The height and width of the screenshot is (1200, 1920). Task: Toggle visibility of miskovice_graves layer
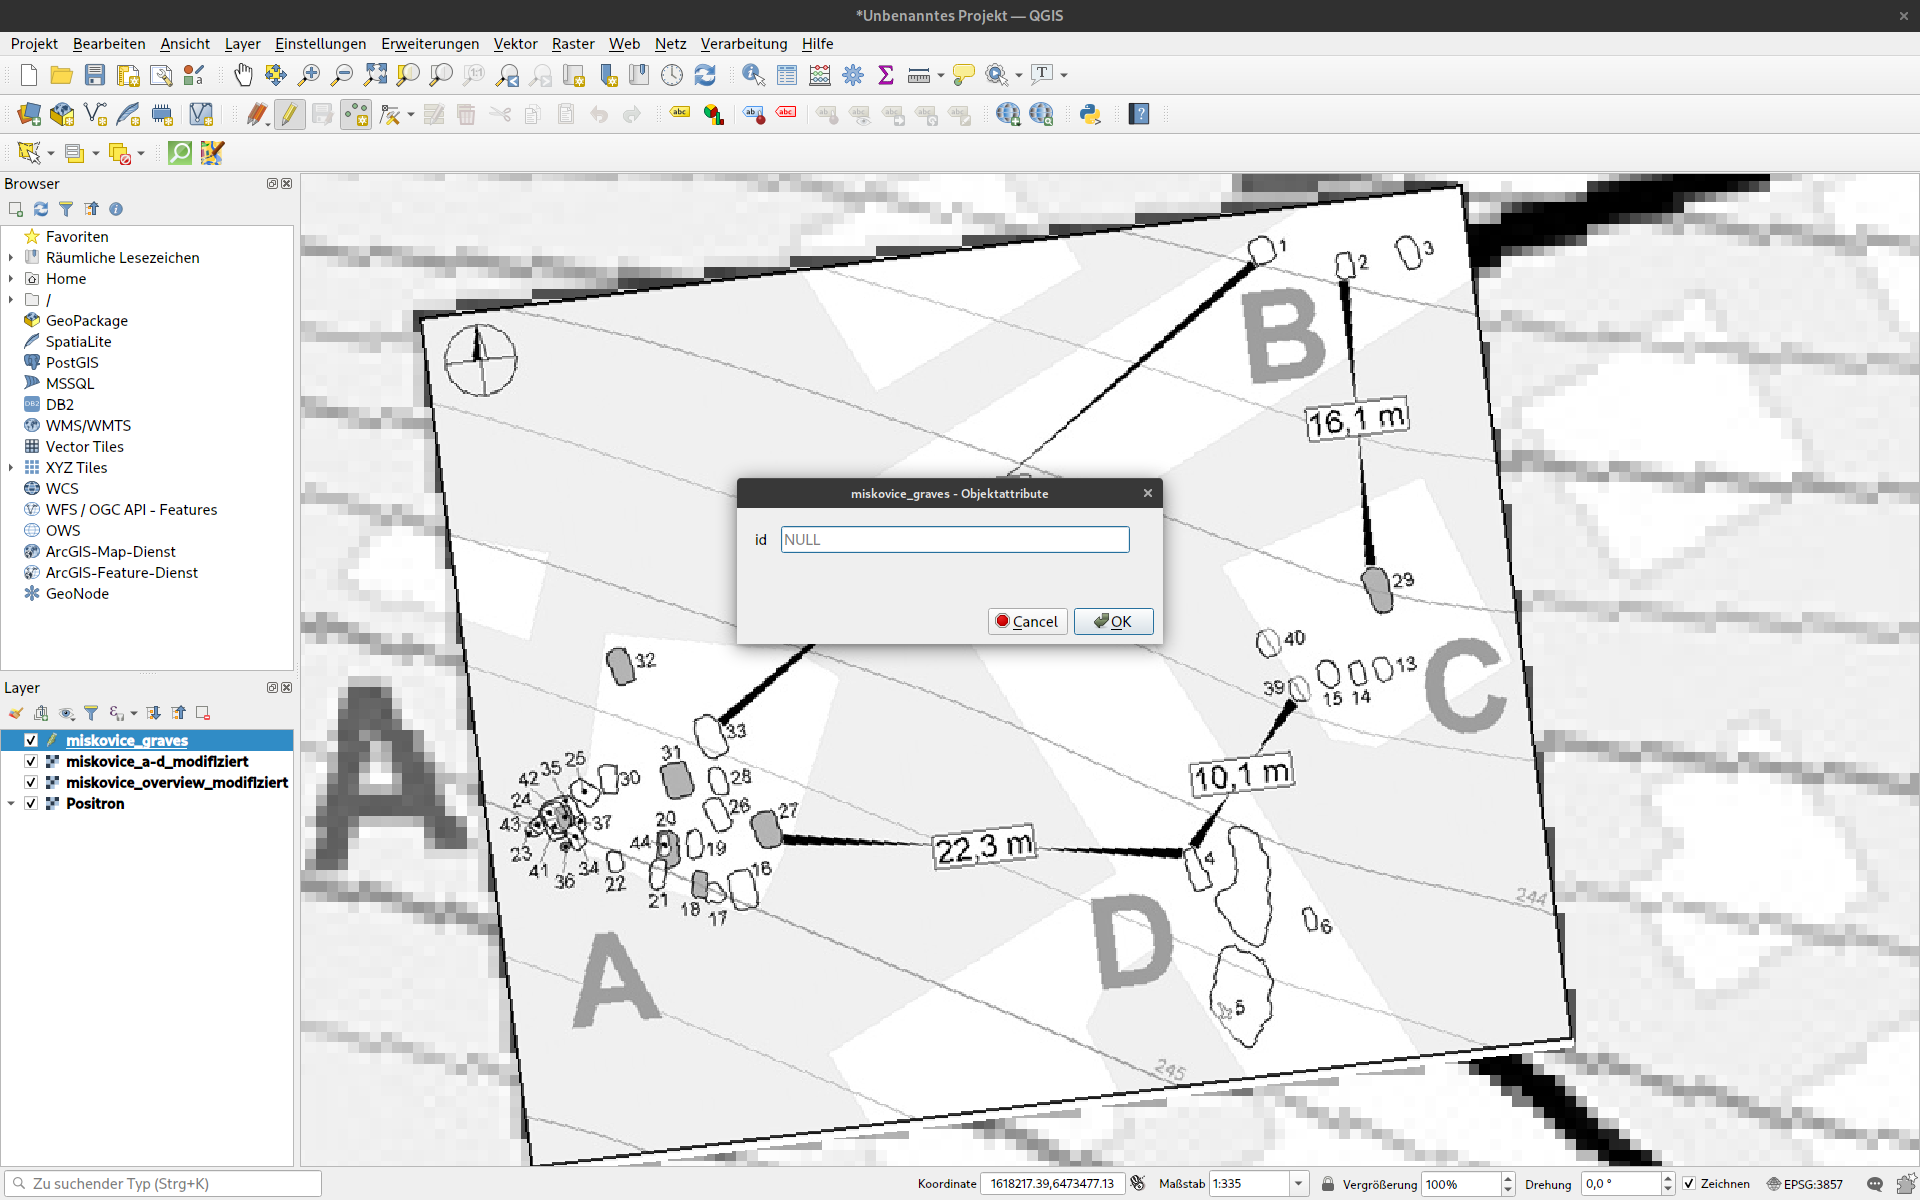click(x=31, y=740)
